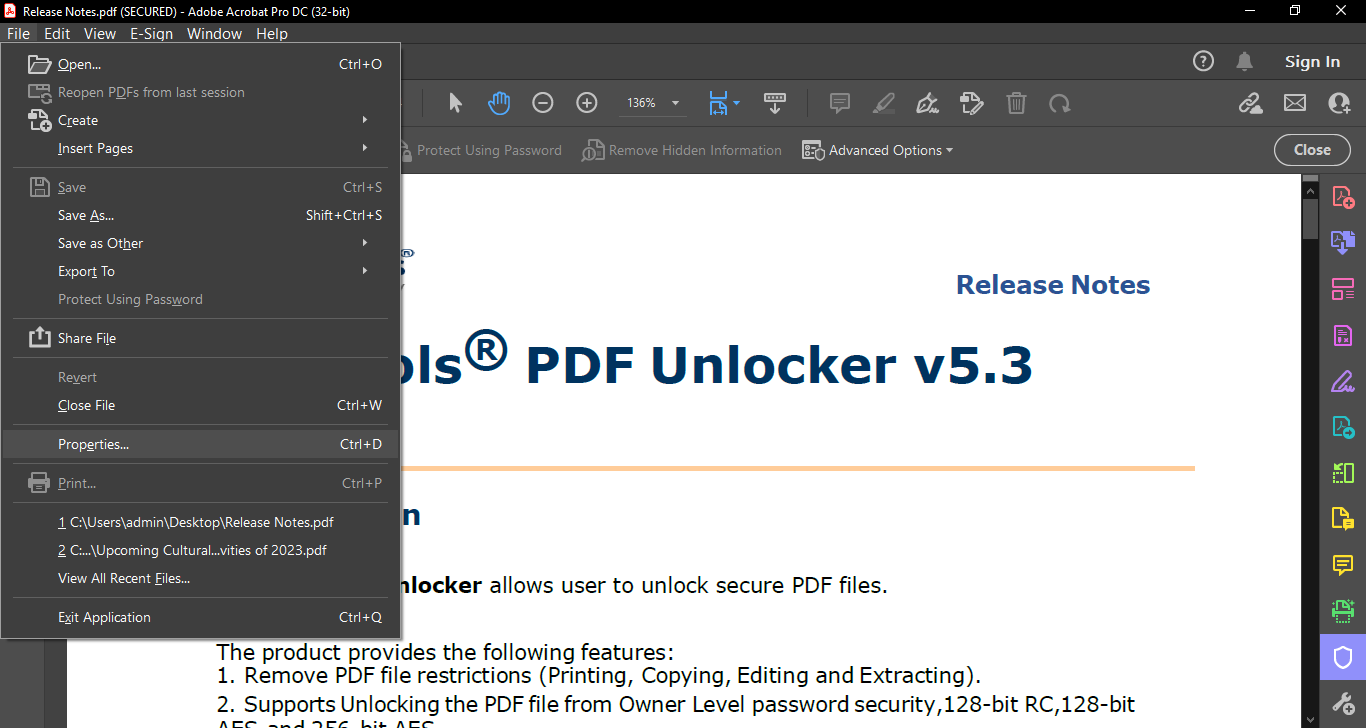Open the Scan & OCR tool in right pane
The width and height of the screenshot is (1366, 728).
point(1343,611)
